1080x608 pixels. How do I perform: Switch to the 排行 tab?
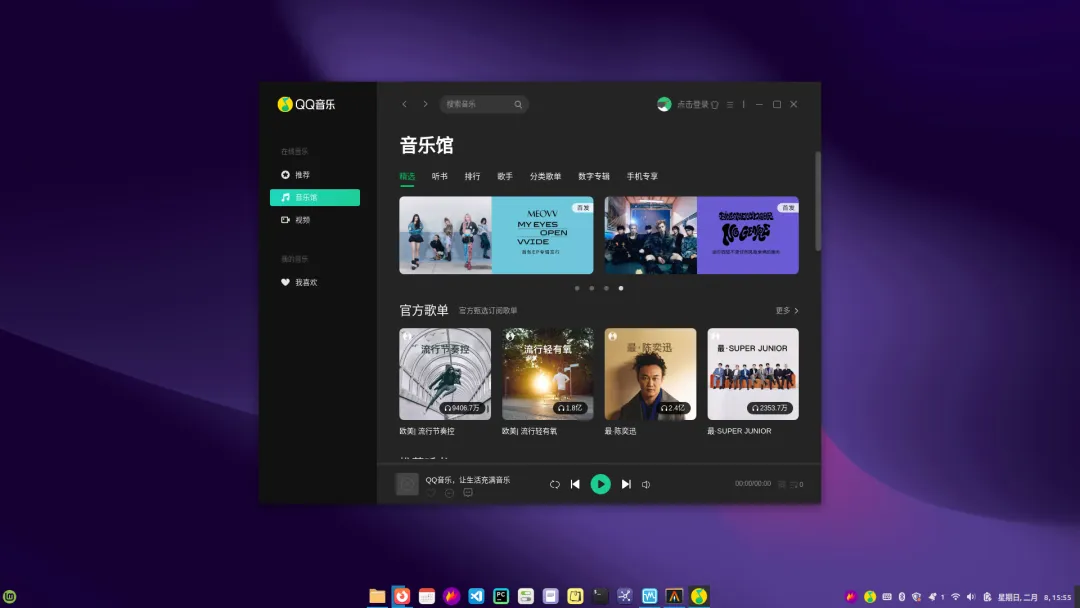(472, 176)
